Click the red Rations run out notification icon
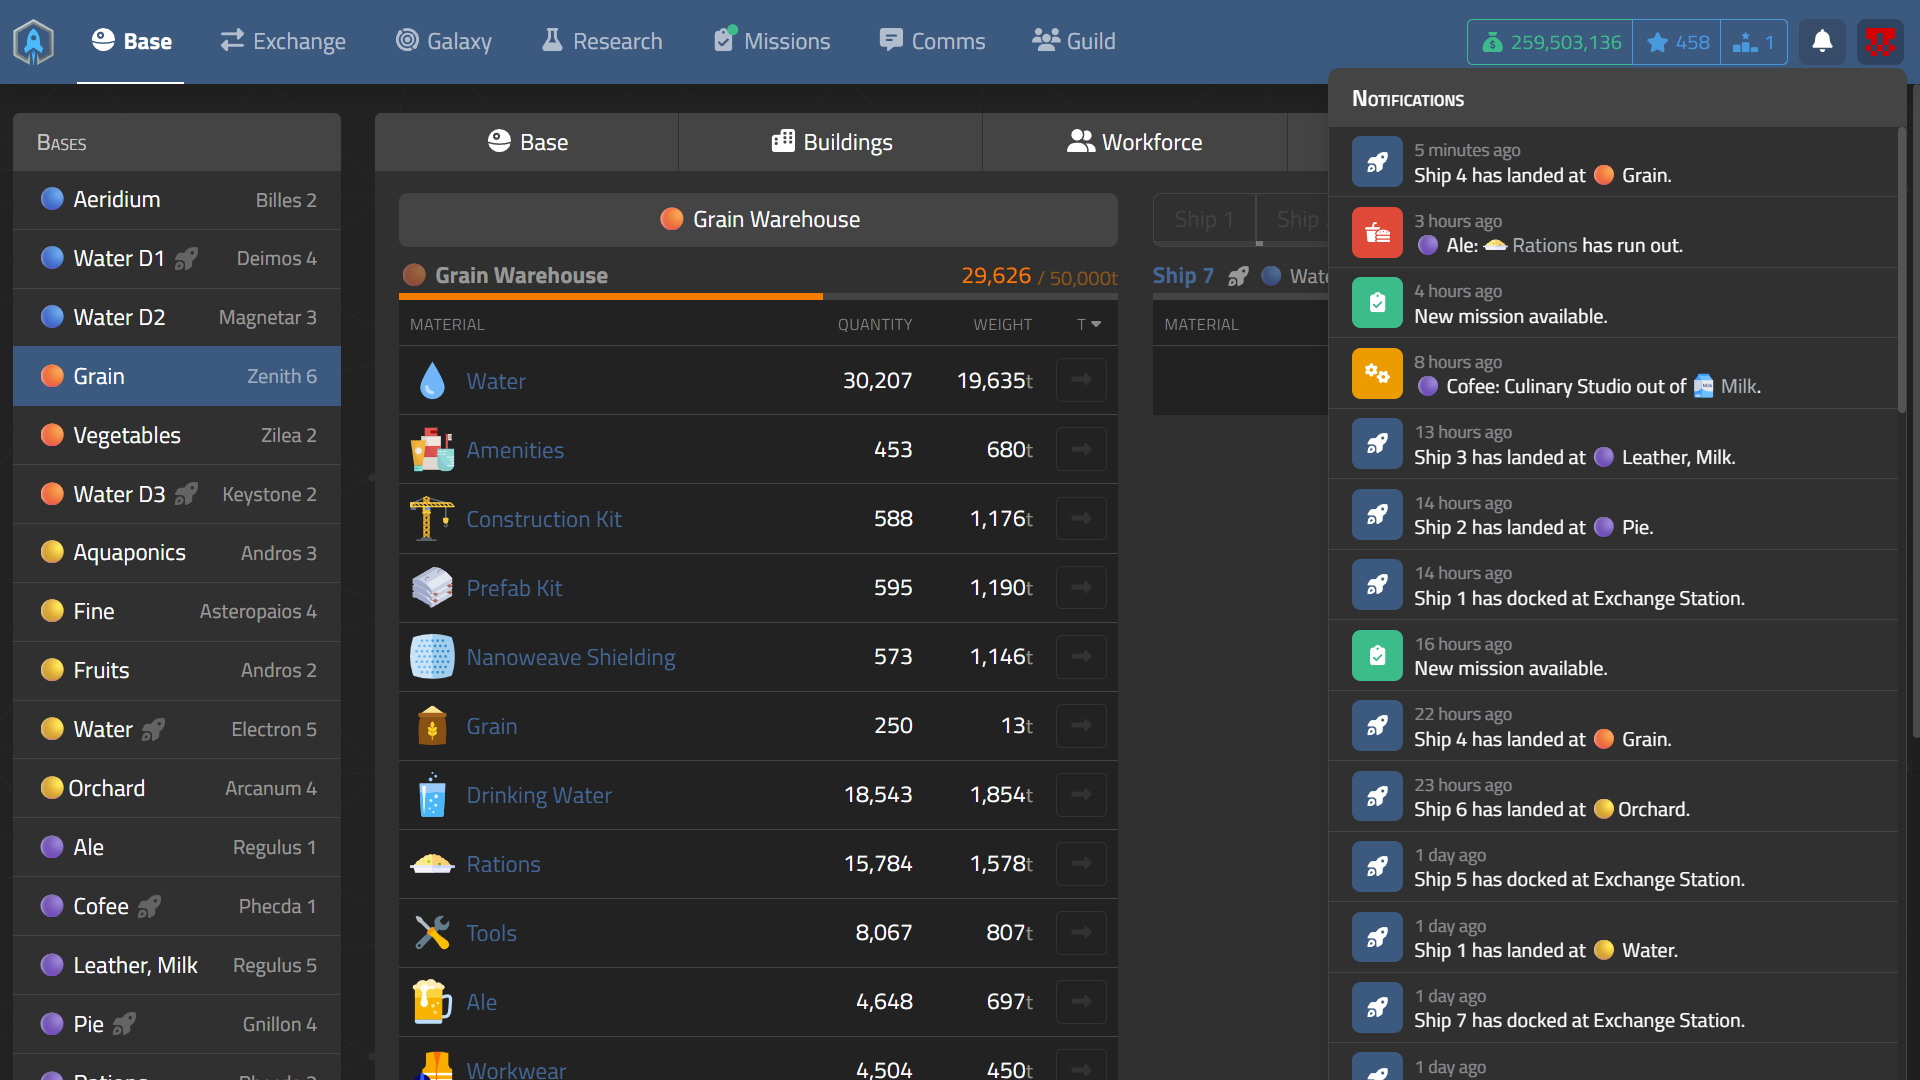The image size is (1920, 1080). [1377, 233]
